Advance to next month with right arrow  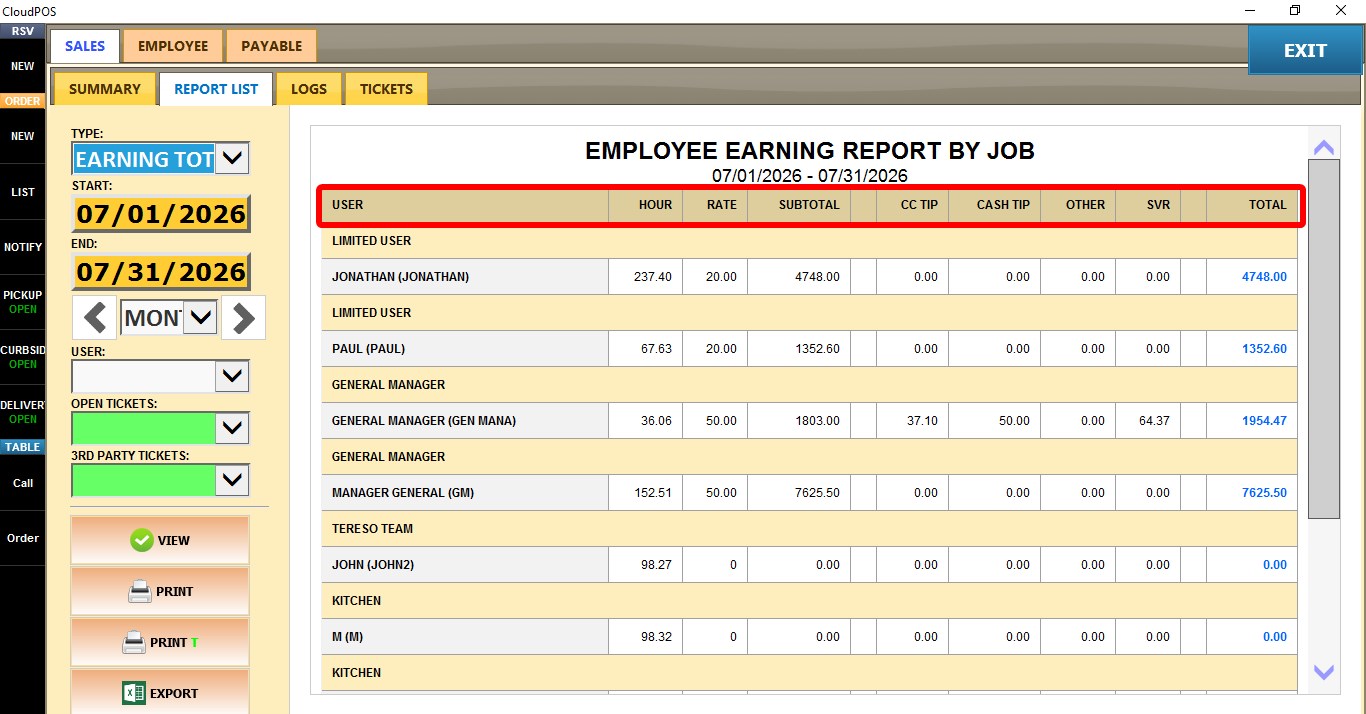[243, 319]
